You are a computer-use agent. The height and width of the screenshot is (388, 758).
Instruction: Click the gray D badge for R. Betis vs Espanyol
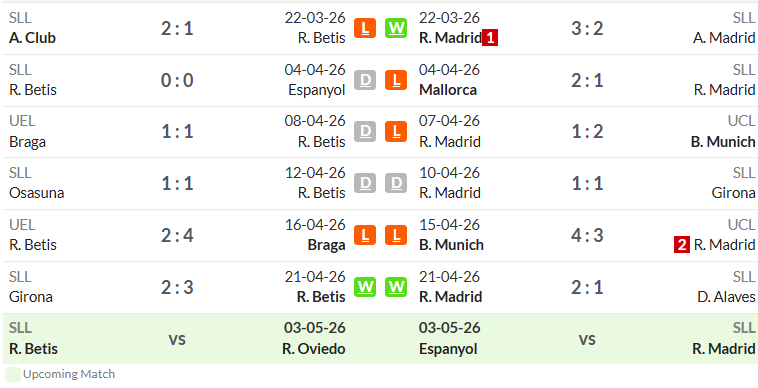point(365,80)
